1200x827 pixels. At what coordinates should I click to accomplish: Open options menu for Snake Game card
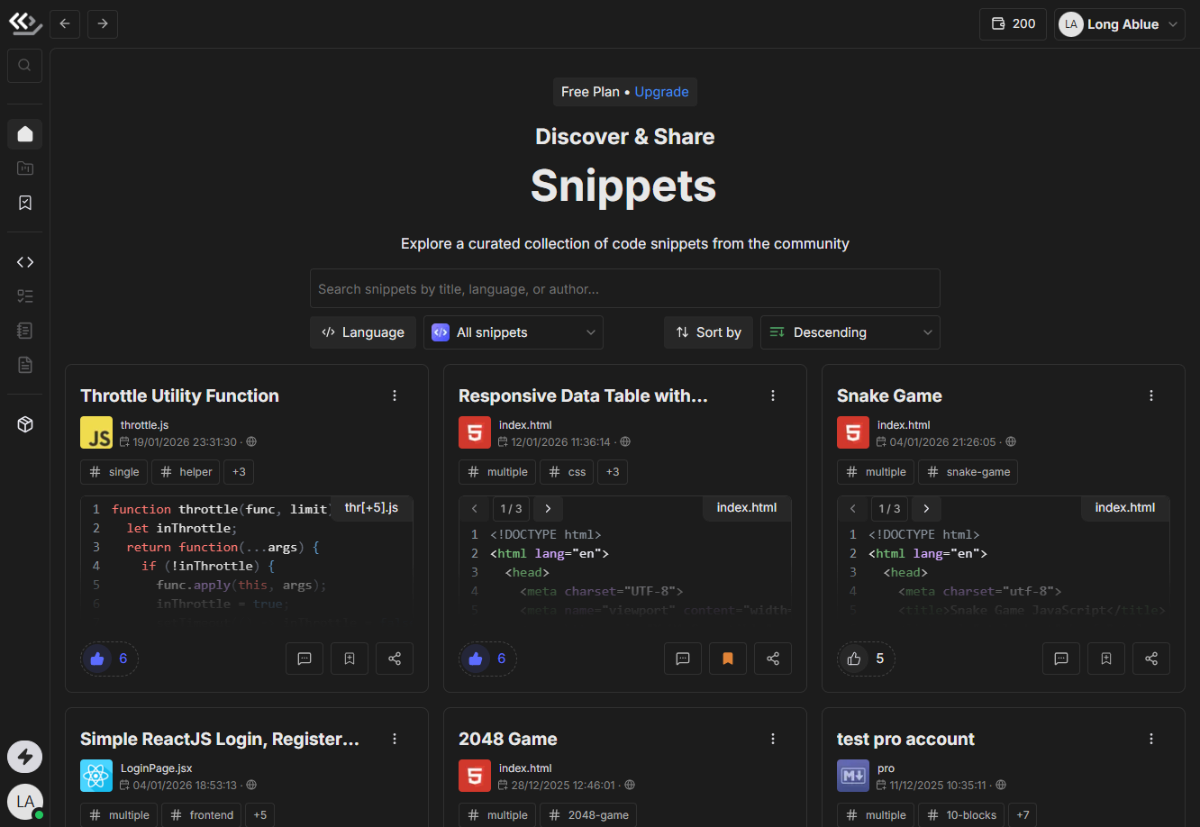pos(1151,396)
